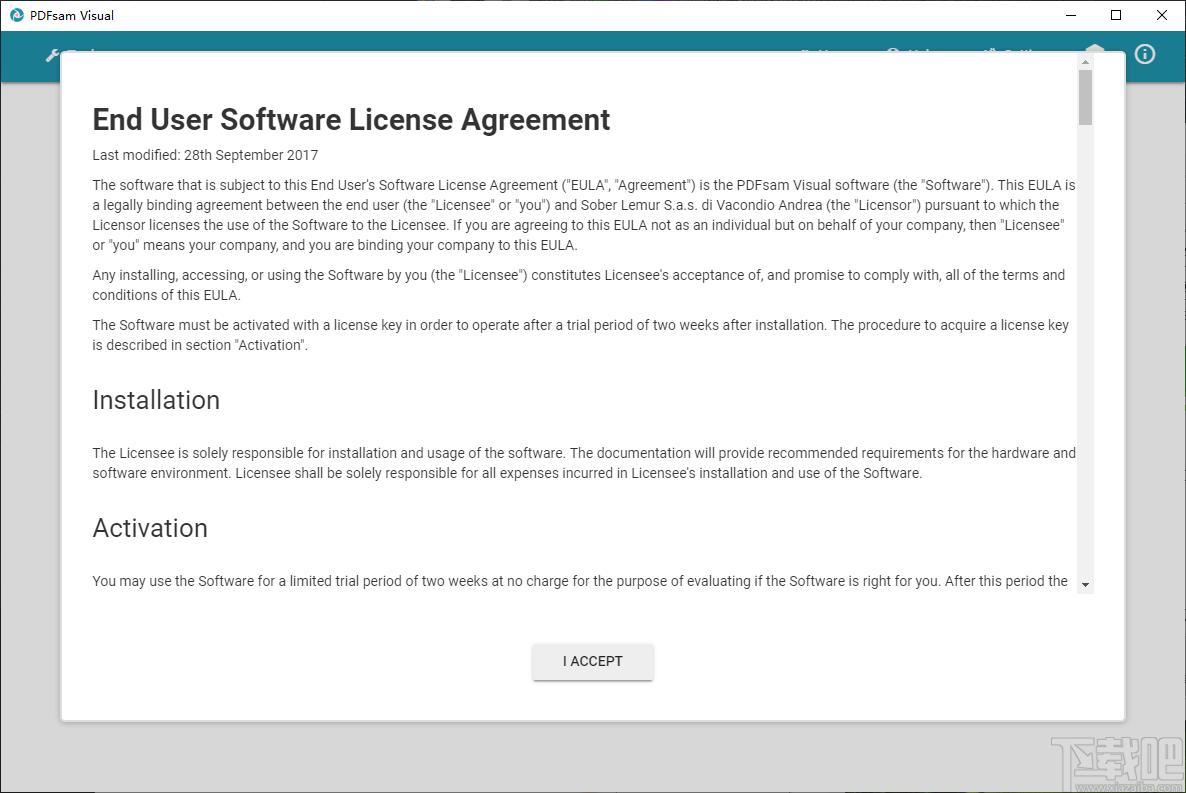
Task: Minimize the PDFsam Visual window
Action: click(1071, 15)
